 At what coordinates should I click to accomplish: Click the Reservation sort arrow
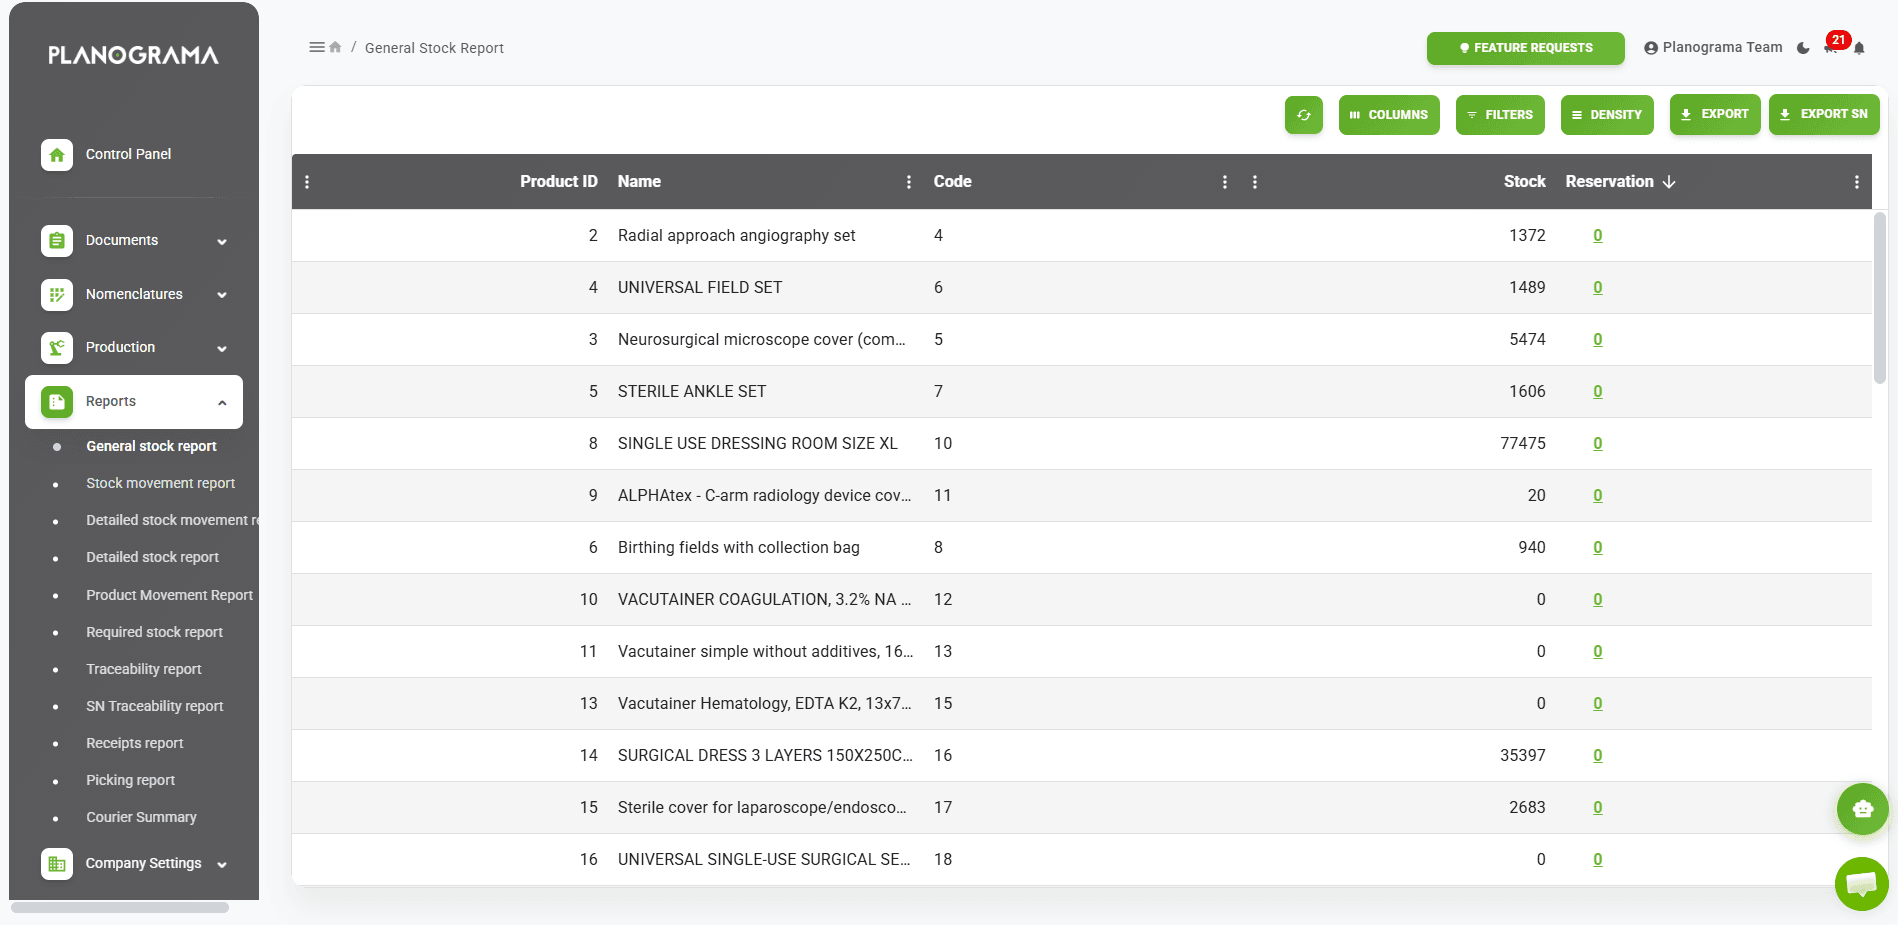1669,182
